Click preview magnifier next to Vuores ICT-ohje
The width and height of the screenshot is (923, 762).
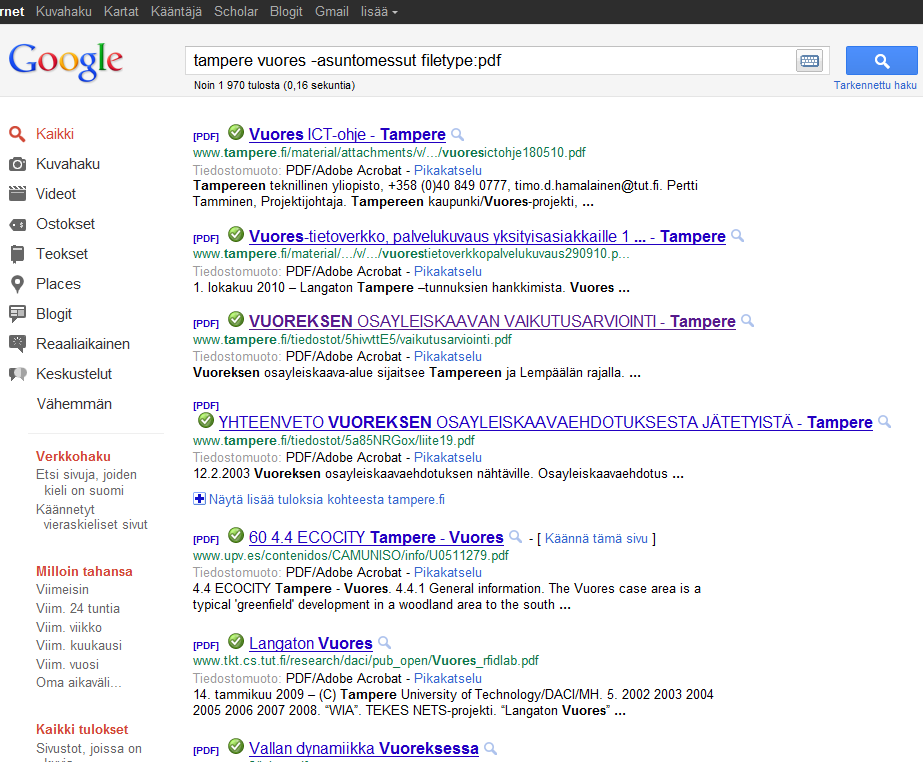tap(457, 135)
